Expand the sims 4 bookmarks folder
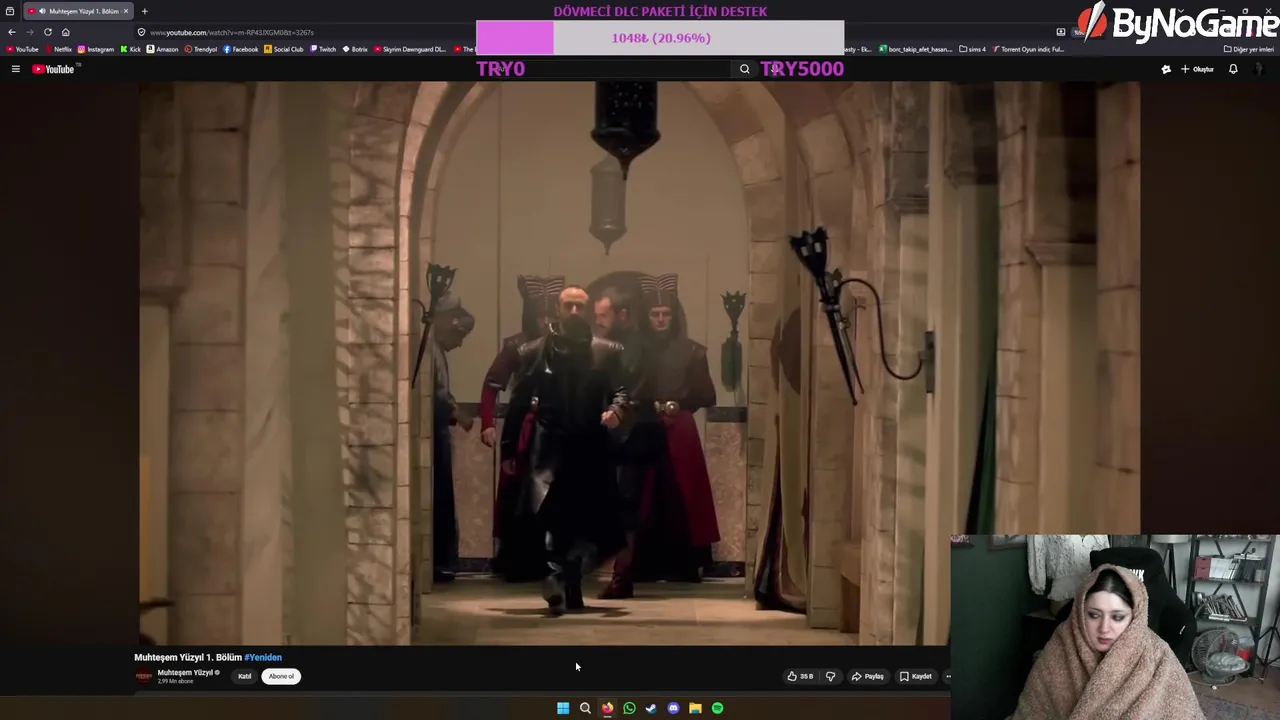 [972, 49]
